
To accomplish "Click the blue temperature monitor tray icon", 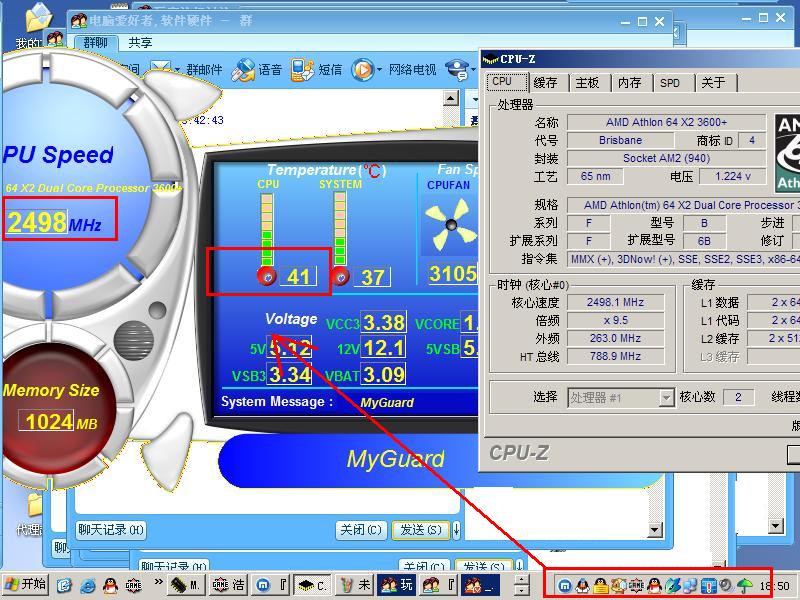I will tap(709, 585).
